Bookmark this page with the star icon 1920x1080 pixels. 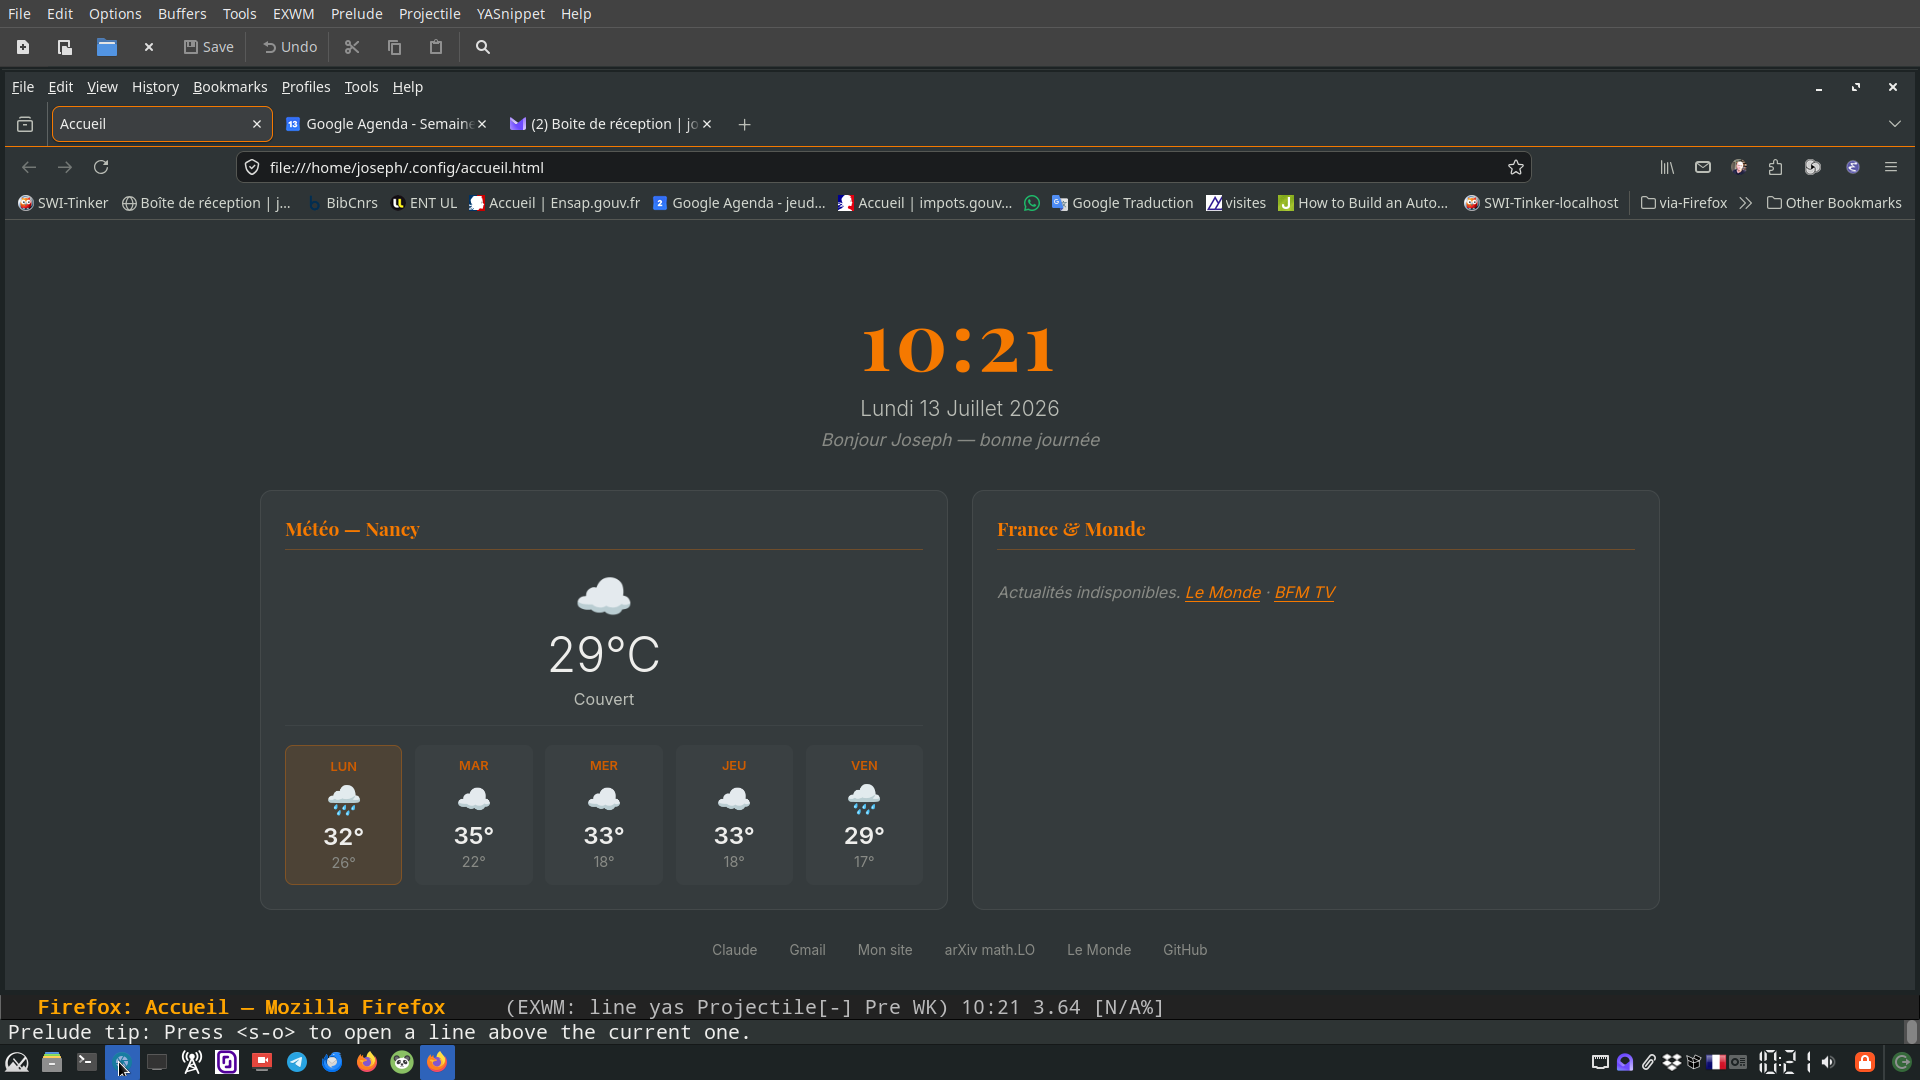click(x=1516, y=167)
